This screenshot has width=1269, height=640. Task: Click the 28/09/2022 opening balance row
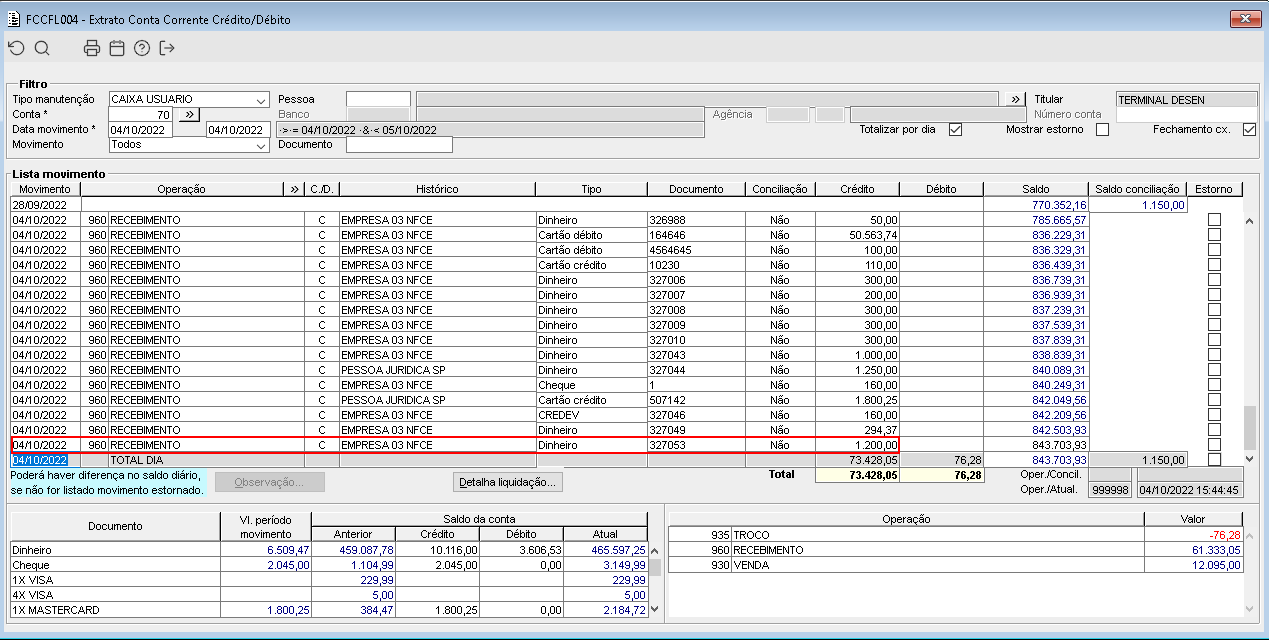point(597,204)
